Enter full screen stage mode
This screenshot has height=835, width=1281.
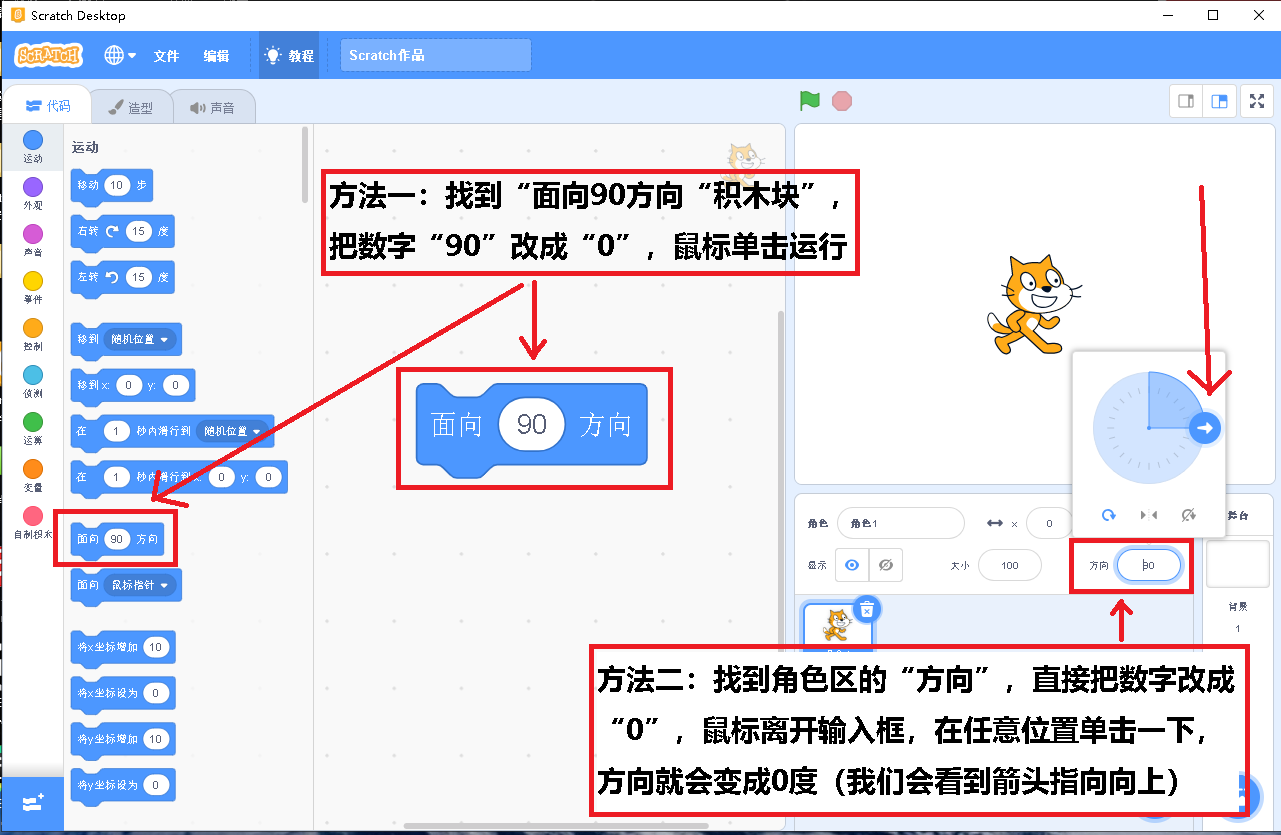point(1257,101)
